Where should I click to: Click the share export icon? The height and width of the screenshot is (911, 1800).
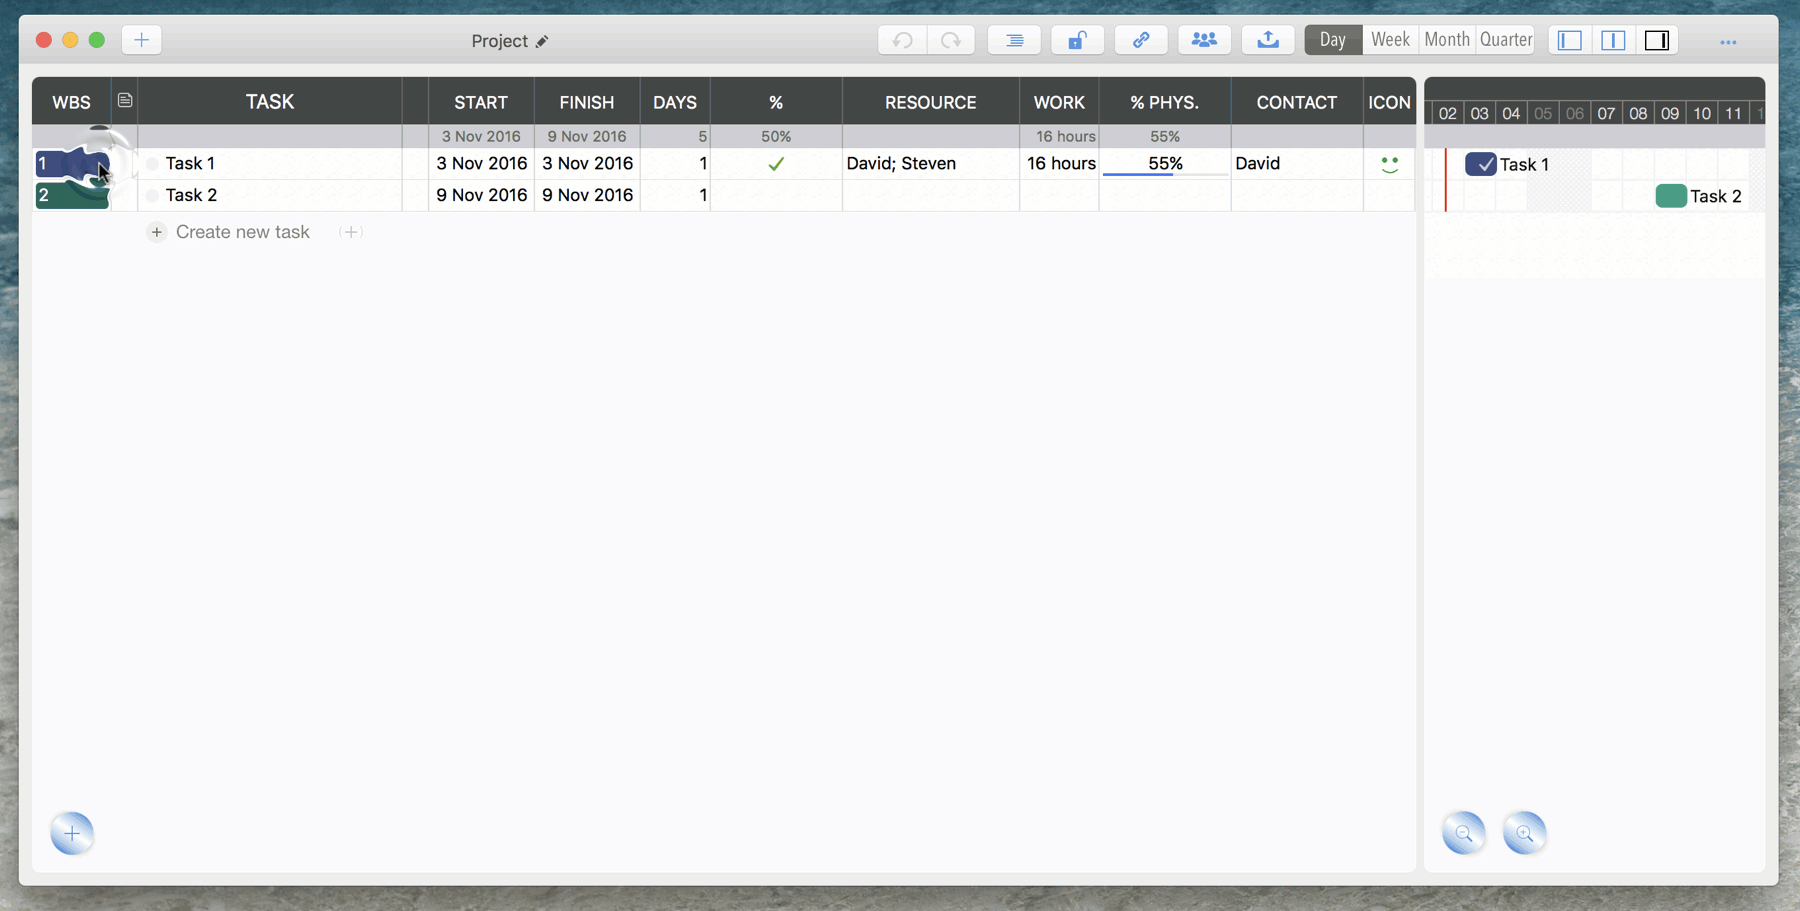click(x=1268, y=40)
